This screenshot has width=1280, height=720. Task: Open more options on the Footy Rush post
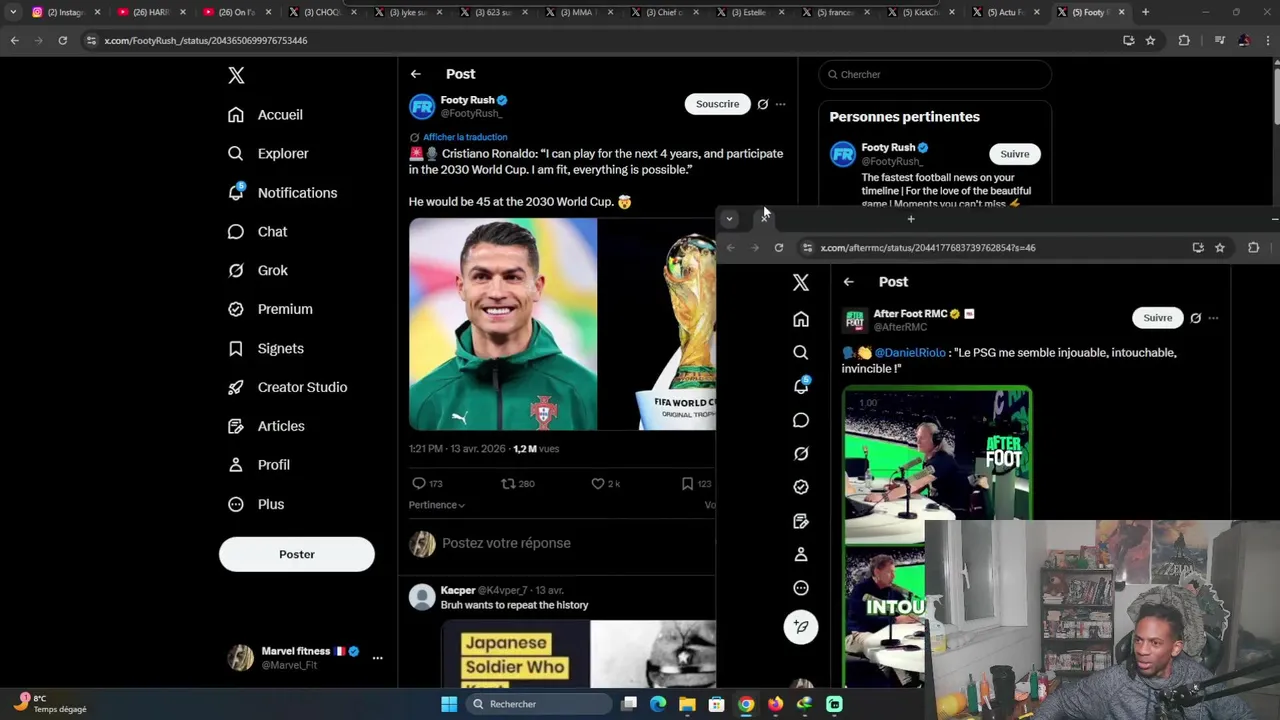click(x=781, y=104)
